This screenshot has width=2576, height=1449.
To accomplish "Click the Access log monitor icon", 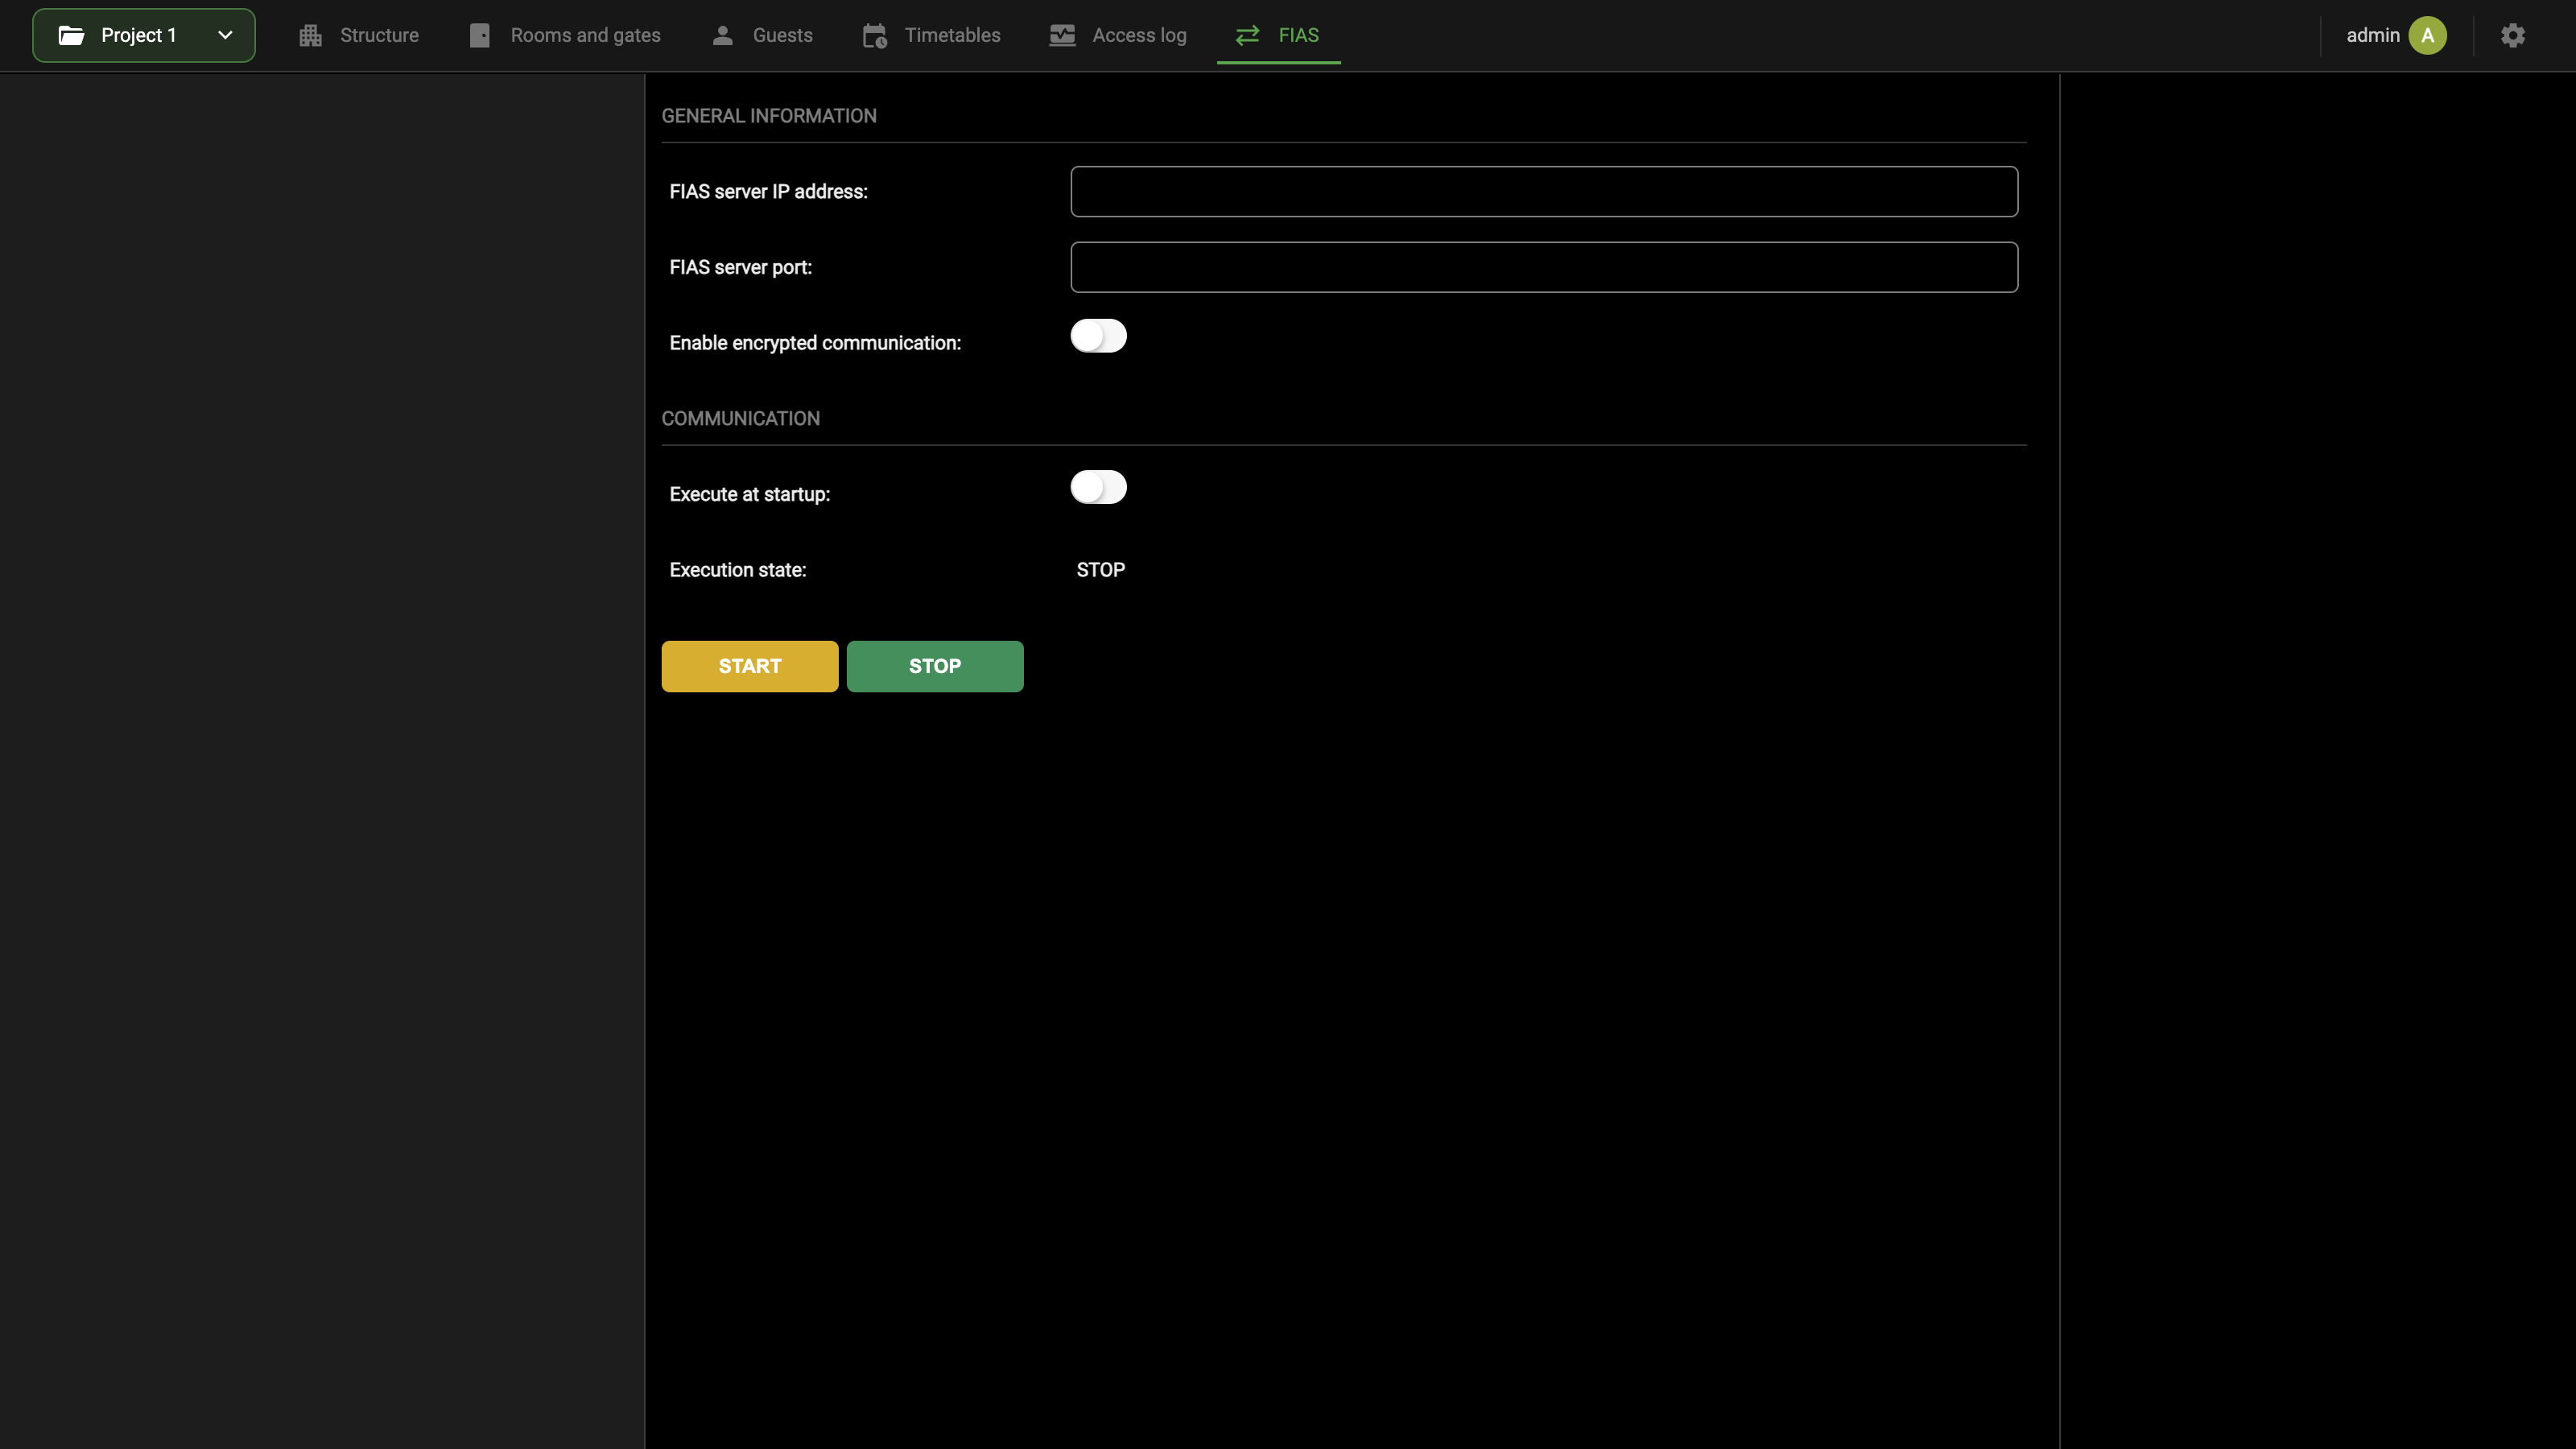I will 1062,36.
